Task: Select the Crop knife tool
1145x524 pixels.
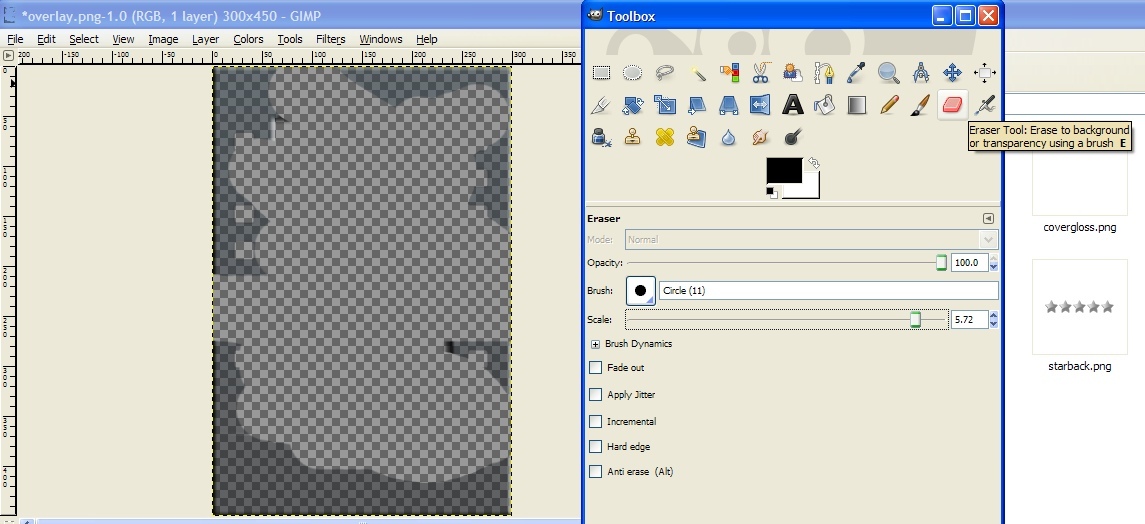Action: (x=601, y=105)
